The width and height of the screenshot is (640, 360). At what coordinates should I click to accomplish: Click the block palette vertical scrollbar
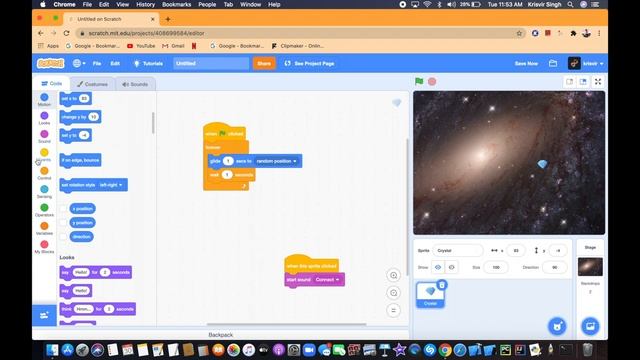point(153,122)
